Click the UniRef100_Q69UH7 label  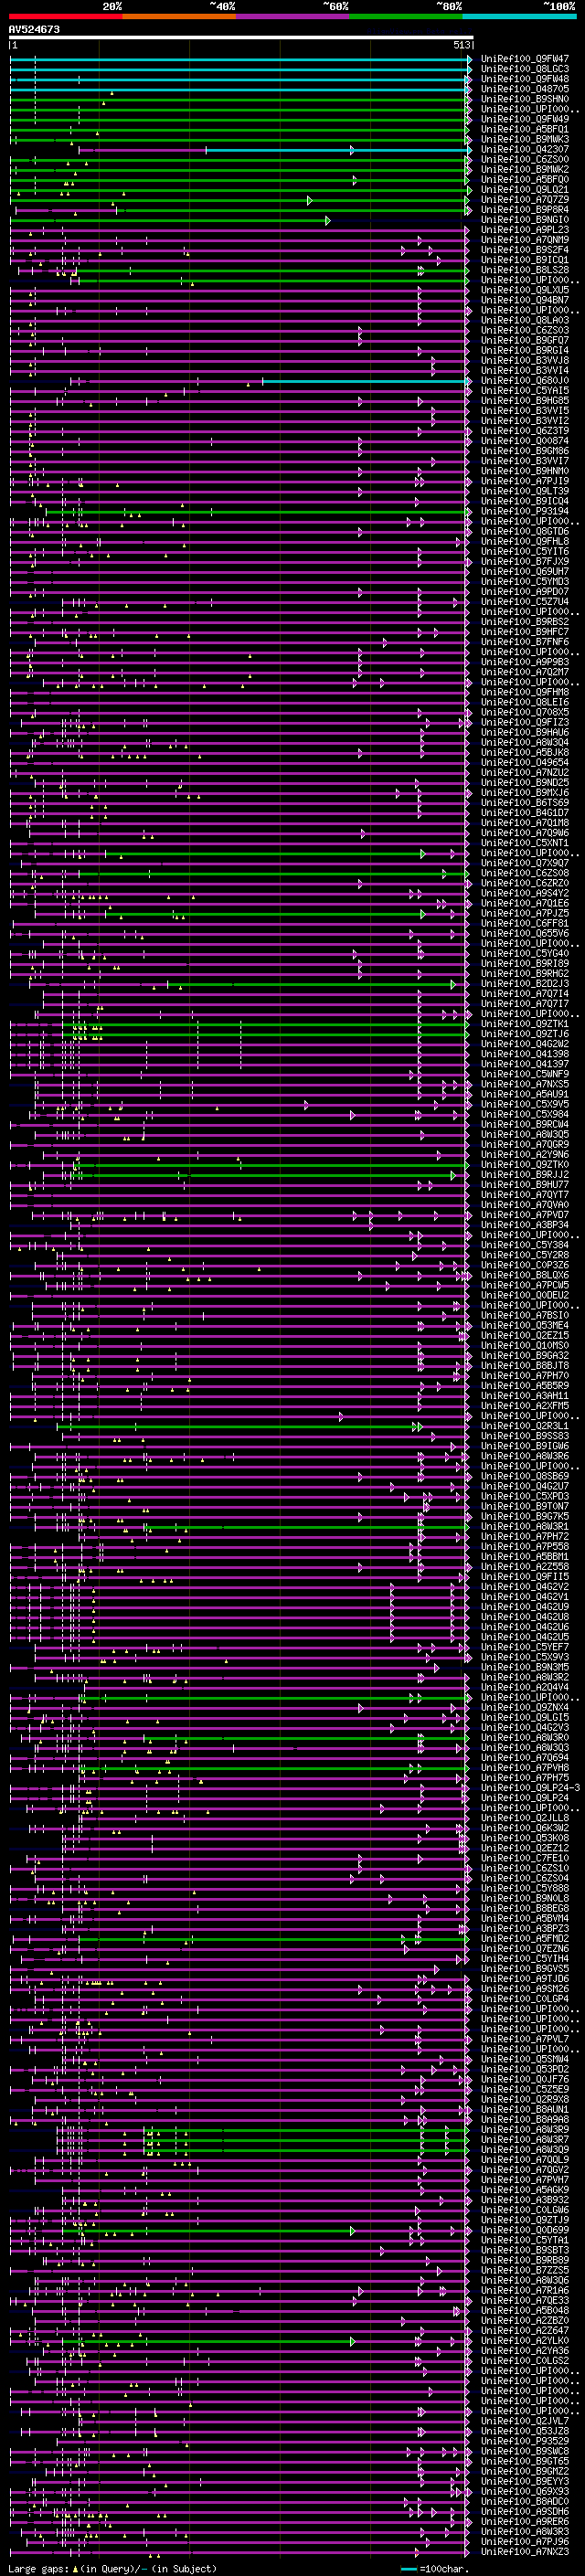click(525, 571)
